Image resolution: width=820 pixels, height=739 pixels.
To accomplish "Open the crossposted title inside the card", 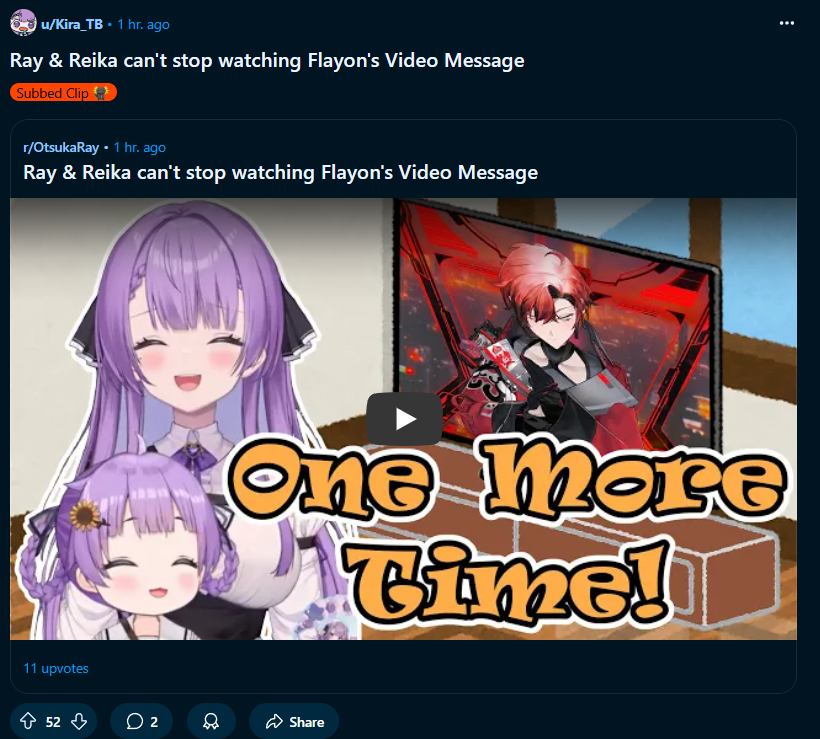I will coord(280,172).
